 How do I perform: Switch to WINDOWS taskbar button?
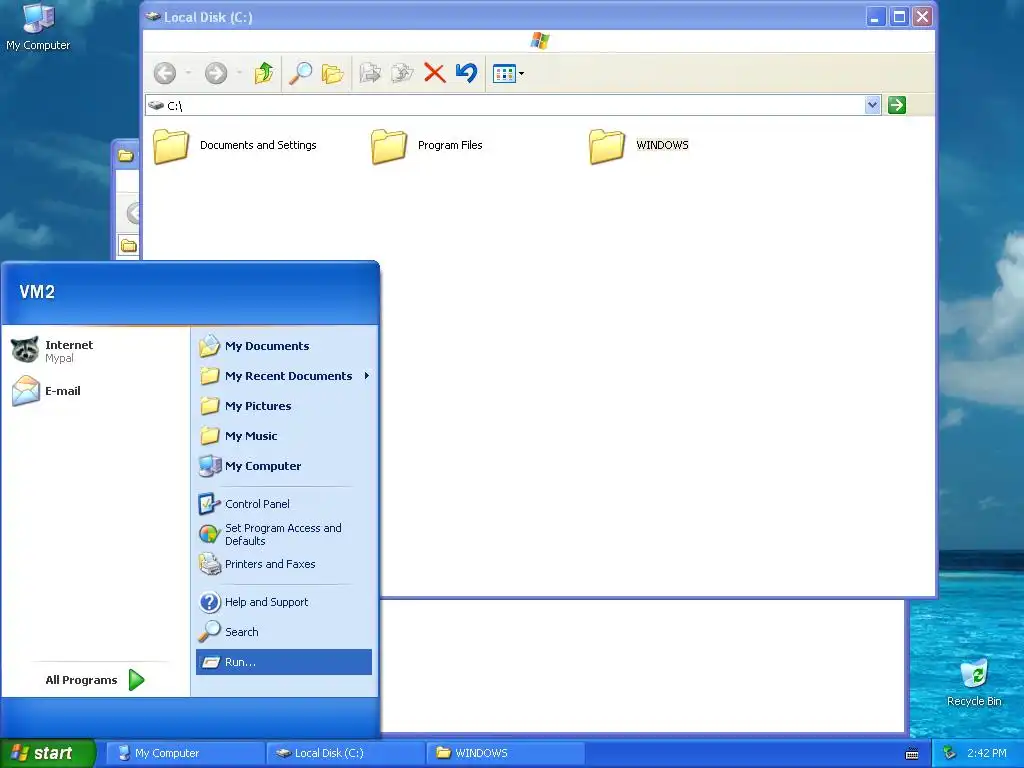505,753
